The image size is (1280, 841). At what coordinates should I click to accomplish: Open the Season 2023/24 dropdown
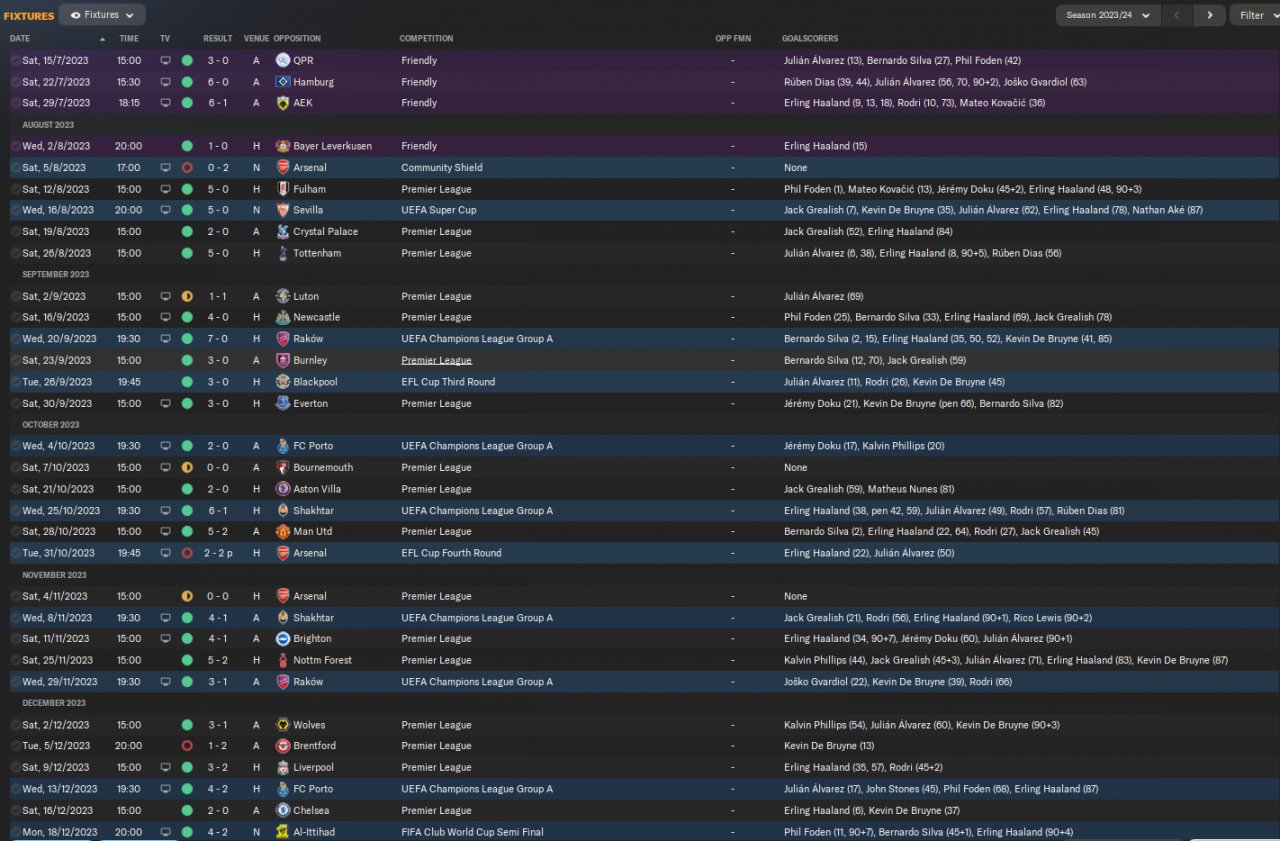click(1108, 15)
